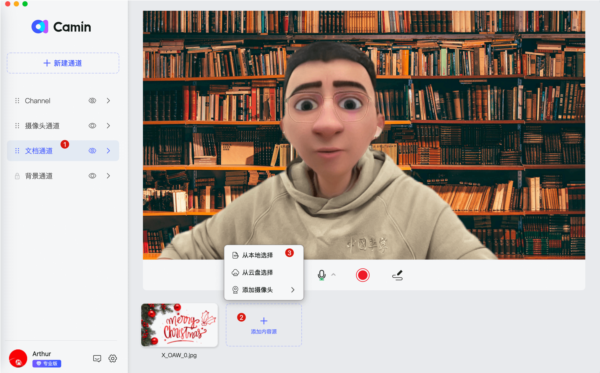Expand the 文档通道 chevron
The height and width of the screenshot is (373, 600).
(x=108, y=151)
